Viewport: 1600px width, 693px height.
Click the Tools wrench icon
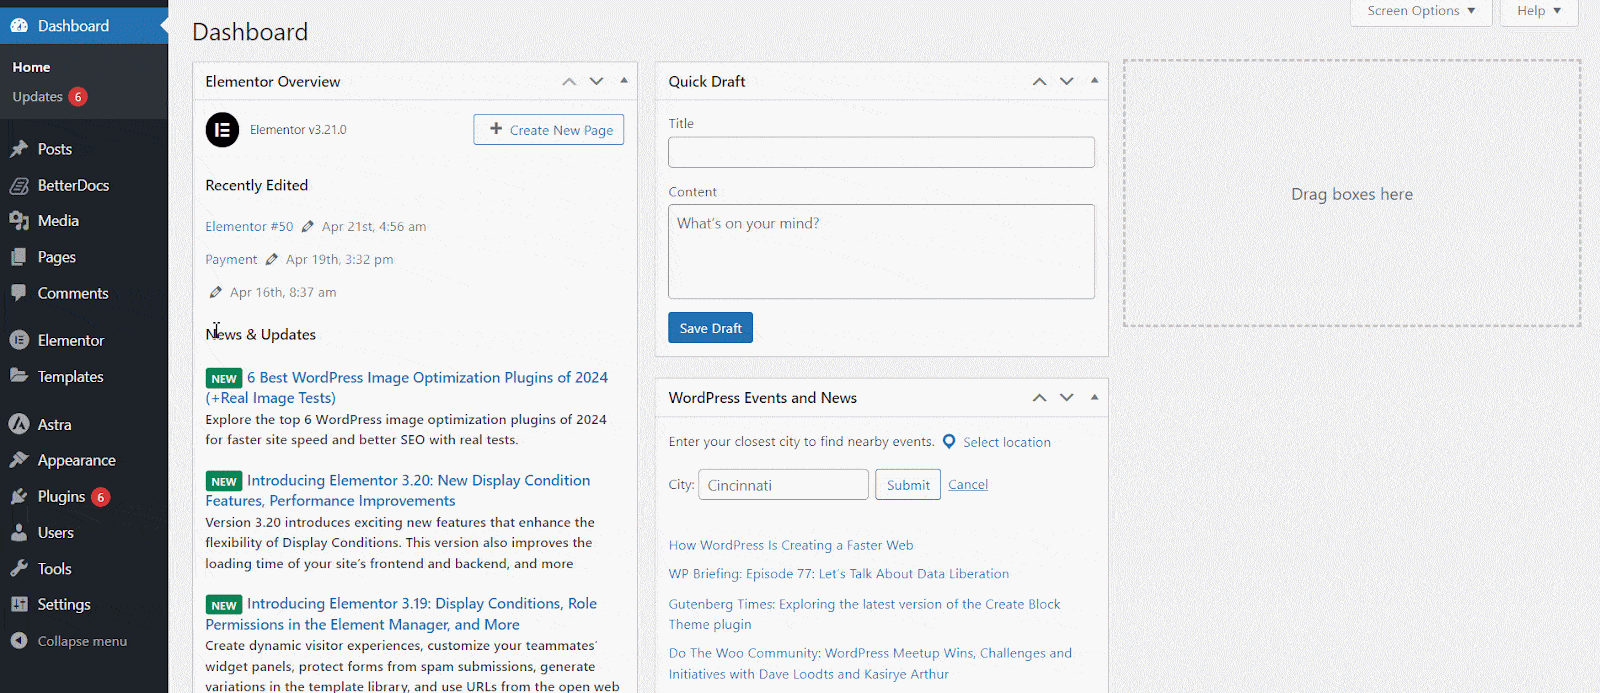[19, 568]
